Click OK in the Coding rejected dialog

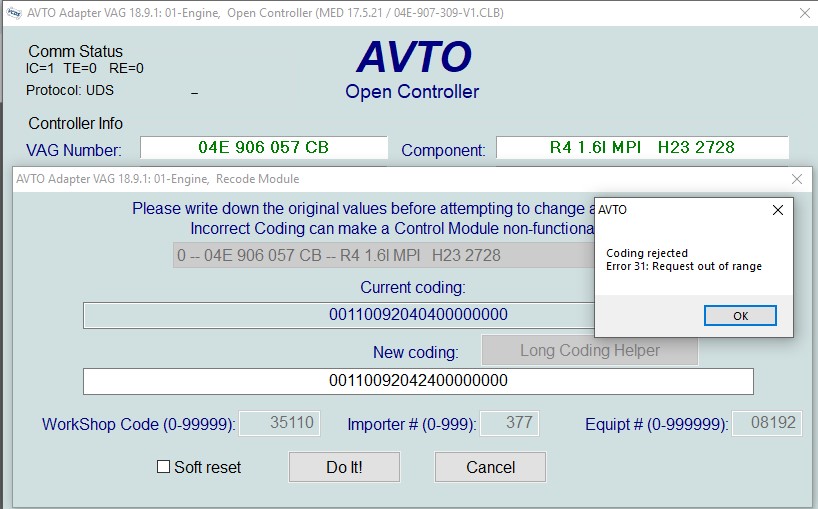tap(740, 316)
